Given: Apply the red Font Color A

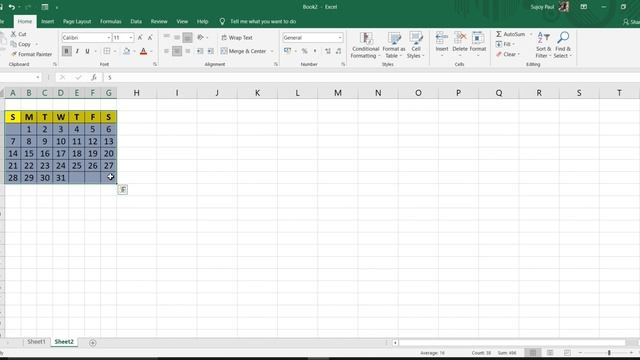Looking at the screenshot, I should pyautogui.click(x=143, y=51).
